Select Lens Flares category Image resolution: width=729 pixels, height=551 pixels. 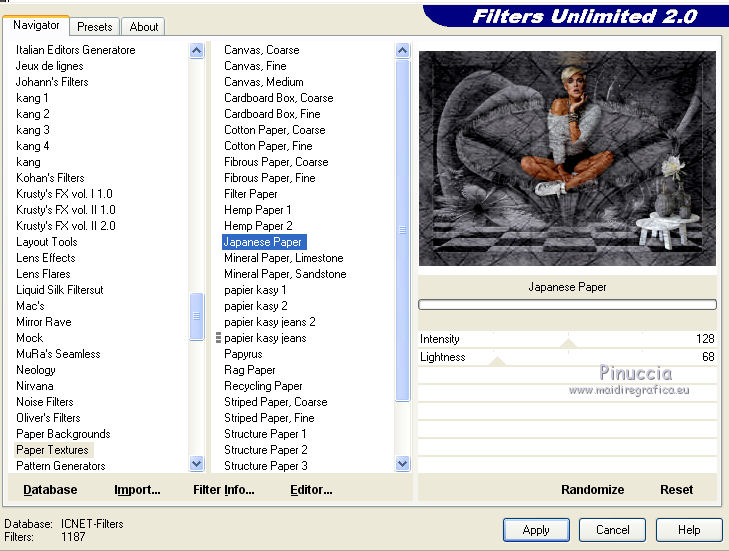coord(43,274)
